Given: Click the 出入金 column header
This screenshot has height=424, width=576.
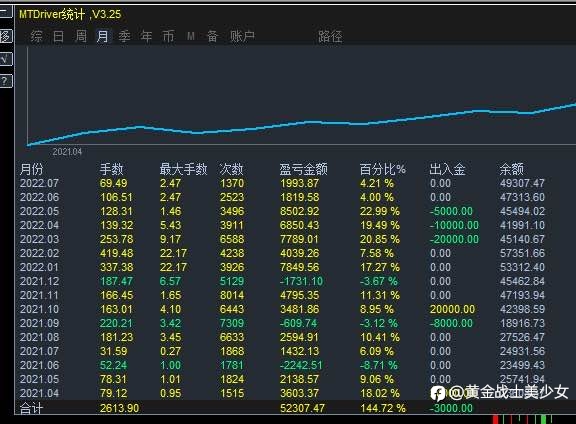Looking at the screenshot, I should point(447,169).
